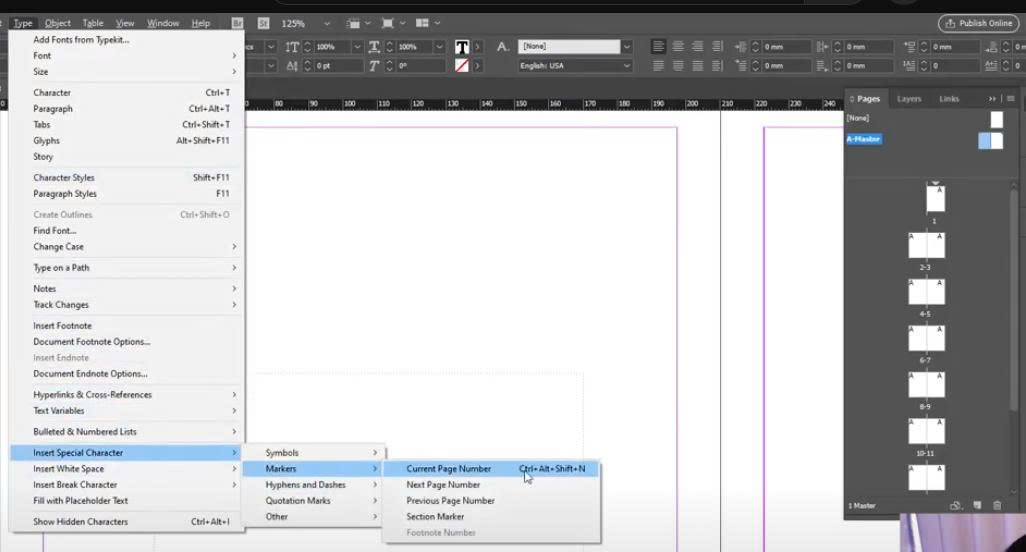Click the Left Indent icon
This screenshot has height=552, width=1026.
click(x=740, y=46)
